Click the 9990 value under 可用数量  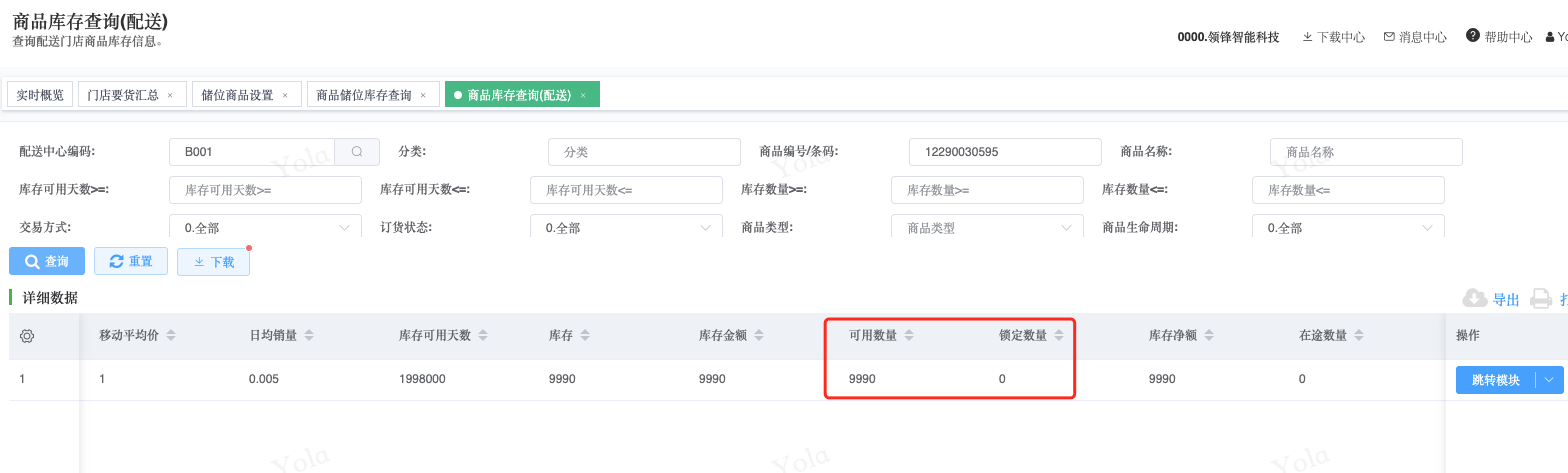pos(862,379)
